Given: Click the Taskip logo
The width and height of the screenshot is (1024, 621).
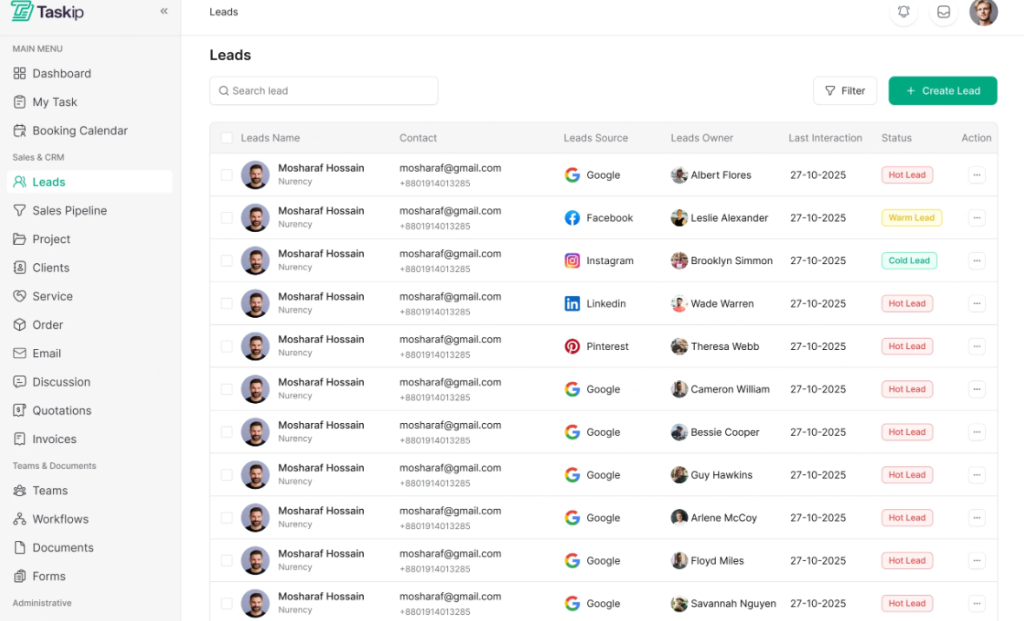Looking at the screenshot, I should coord(48,12).
